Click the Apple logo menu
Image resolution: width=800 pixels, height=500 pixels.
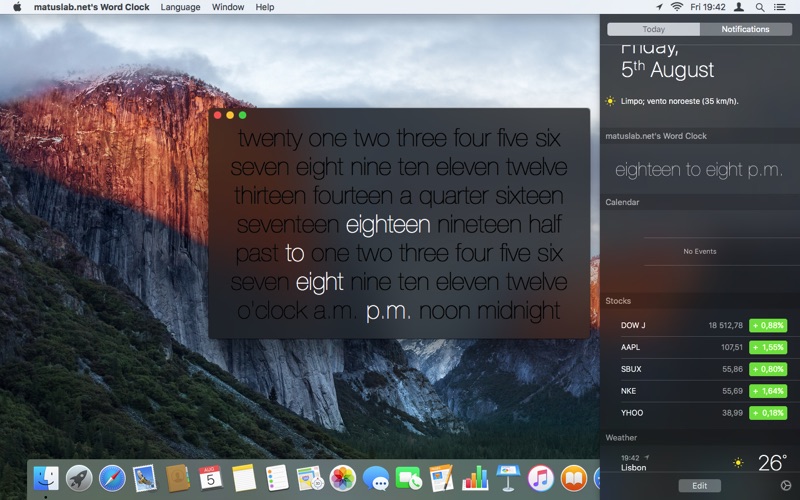pyautogui.click(x=17, y=7)
